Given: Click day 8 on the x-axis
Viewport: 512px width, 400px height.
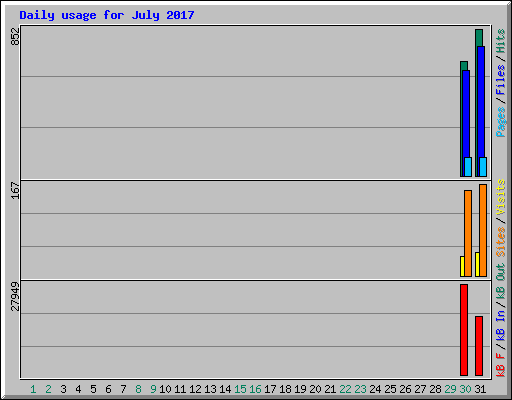Looking at the screenshot, I should click(x=138, y=389).
